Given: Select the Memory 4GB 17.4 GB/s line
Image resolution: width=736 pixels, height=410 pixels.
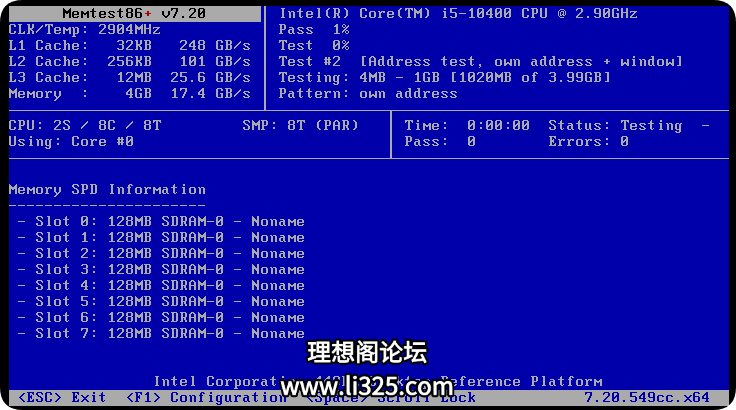Looking at the screenshot, I should tap(130, 93).
